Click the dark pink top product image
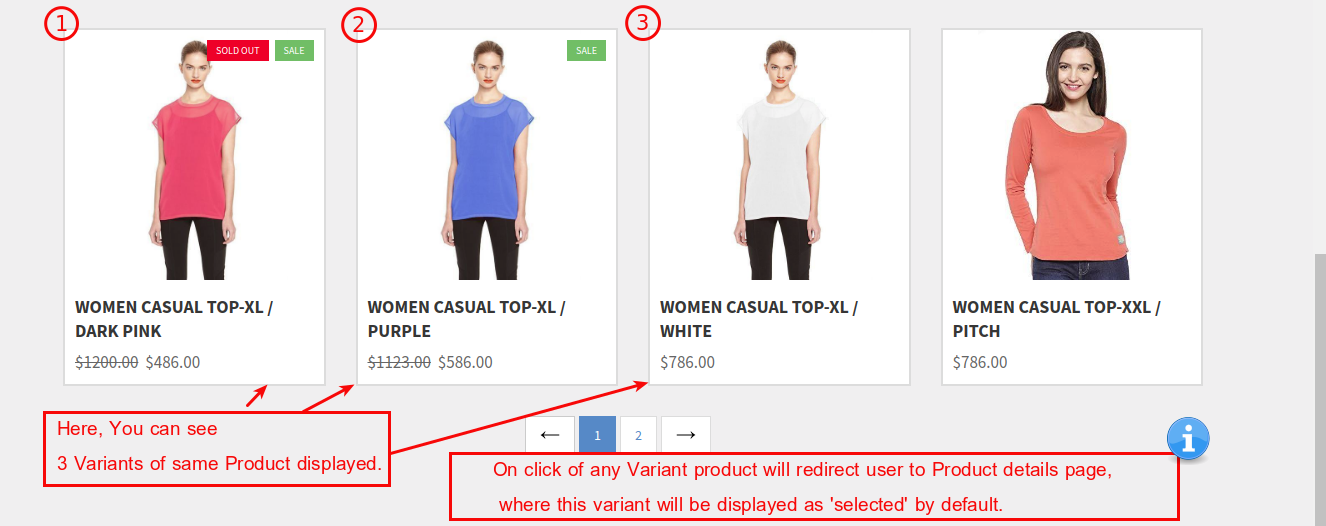1326x526 pixels. coord(194,159)
